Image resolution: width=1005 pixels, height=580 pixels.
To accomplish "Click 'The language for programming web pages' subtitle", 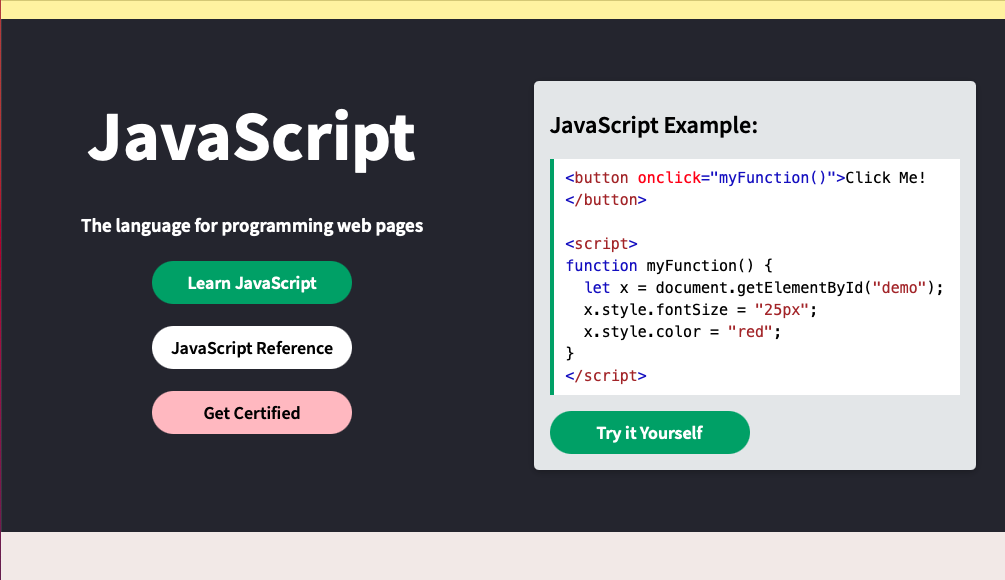I will [252, 226].
